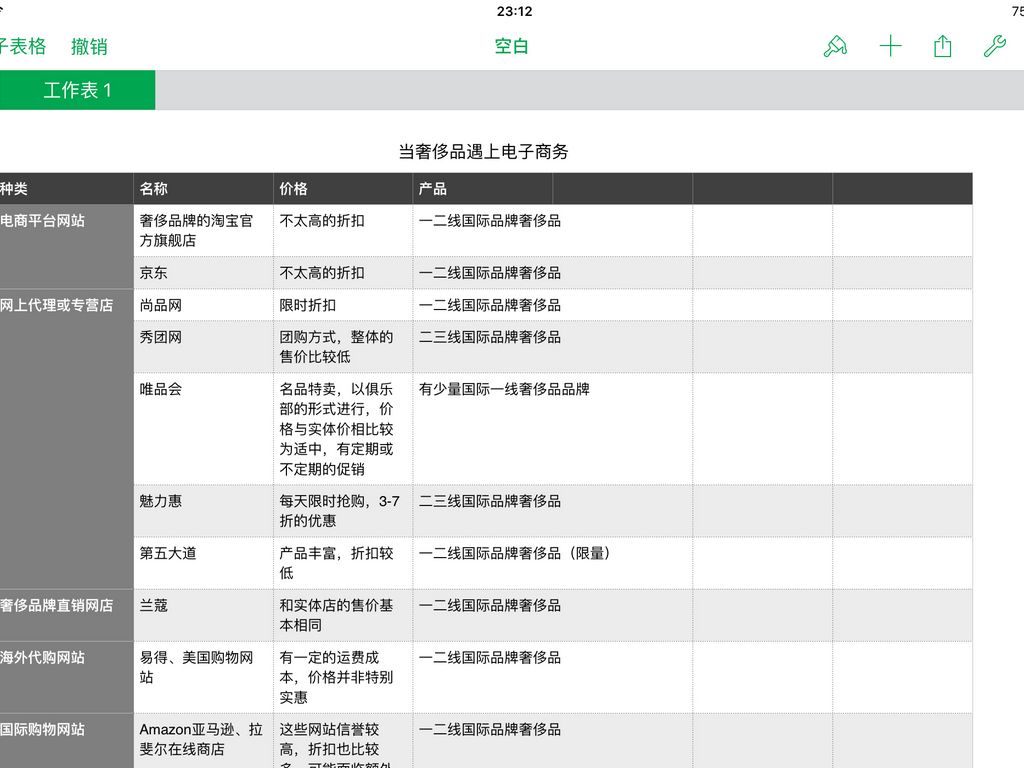
Task: Select the 产品 column header cell
Action: [x=482, y=188]
